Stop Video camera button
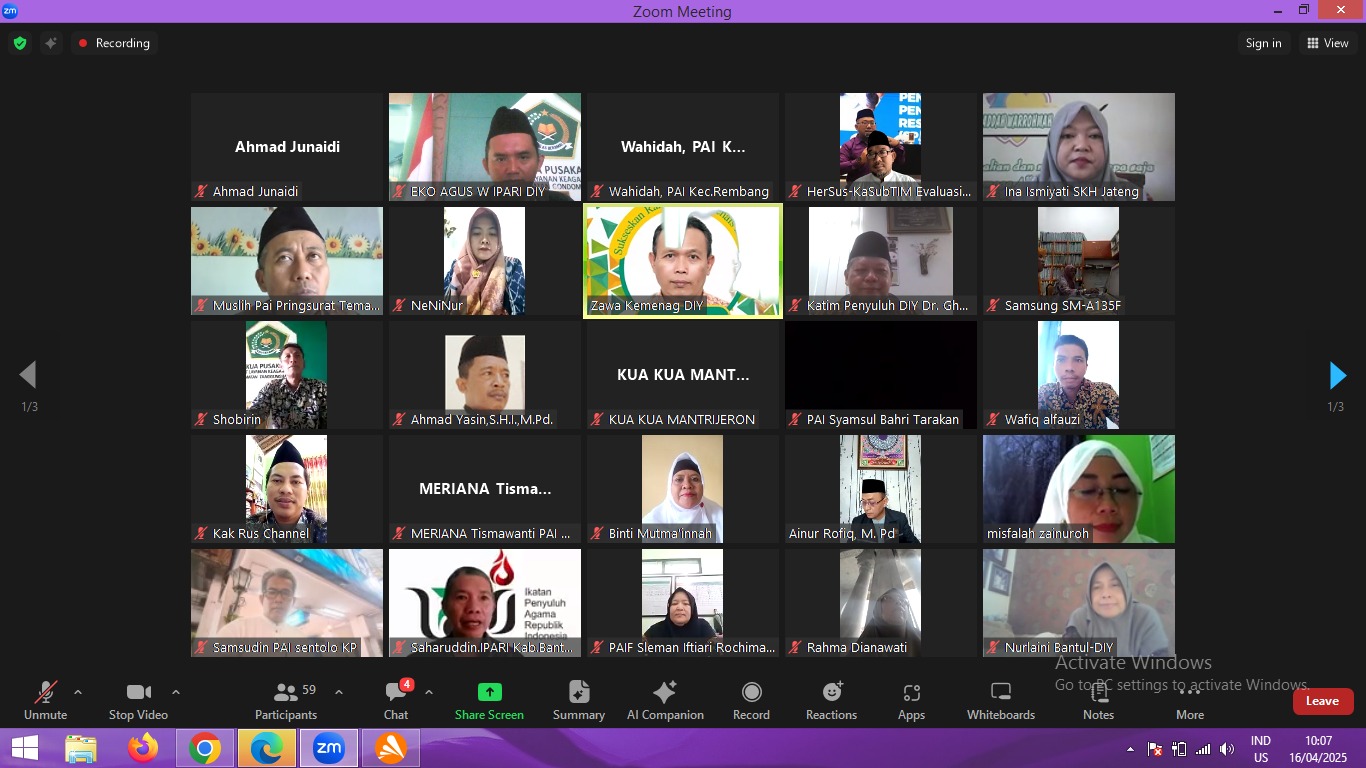This screenshot has height=768, width=1366. pos(138,700)
